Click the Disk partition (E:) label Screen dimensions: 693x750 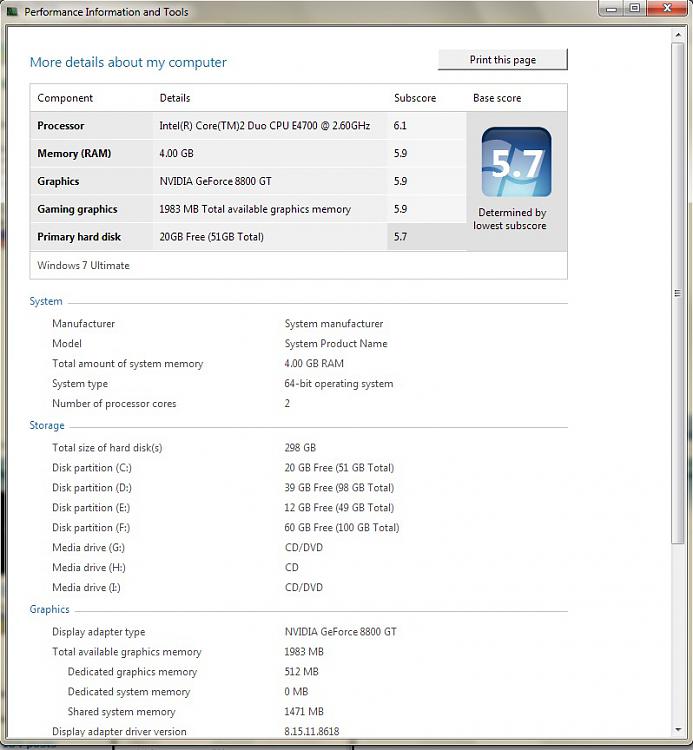coord(91,507)
